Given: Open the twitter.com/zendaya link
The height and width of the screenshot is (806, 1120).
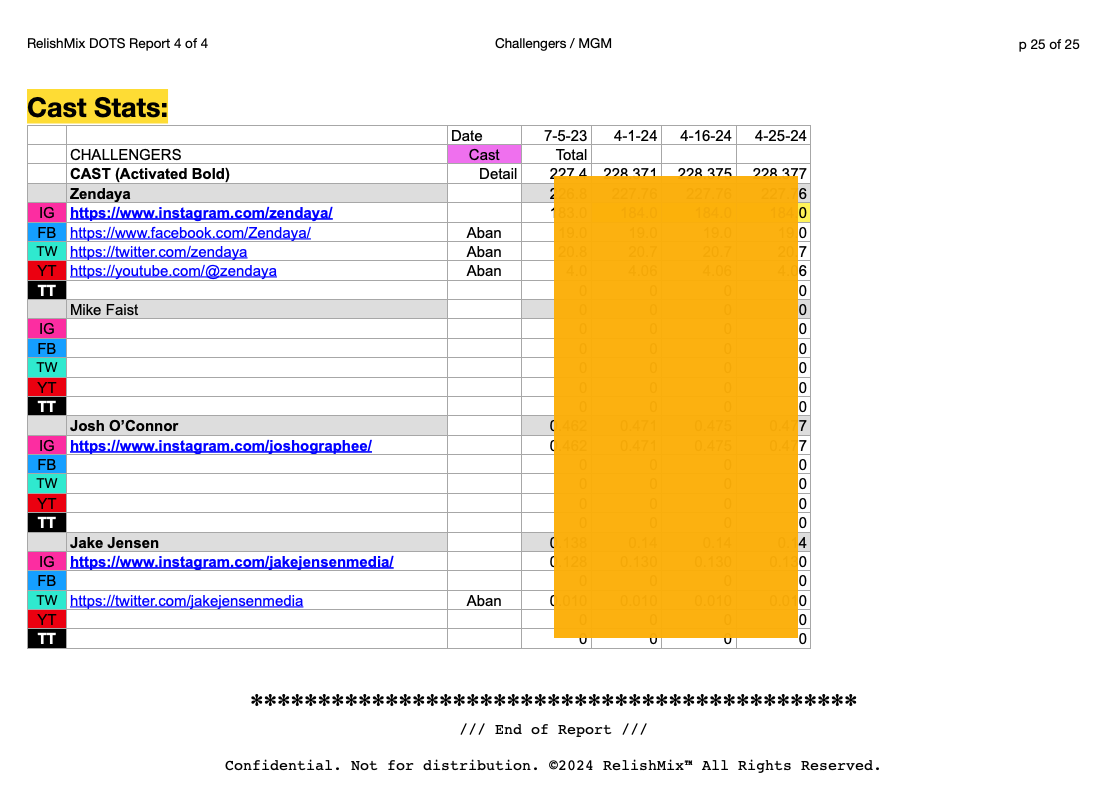Looking at the screenshot, I should (x=159, y=252).
